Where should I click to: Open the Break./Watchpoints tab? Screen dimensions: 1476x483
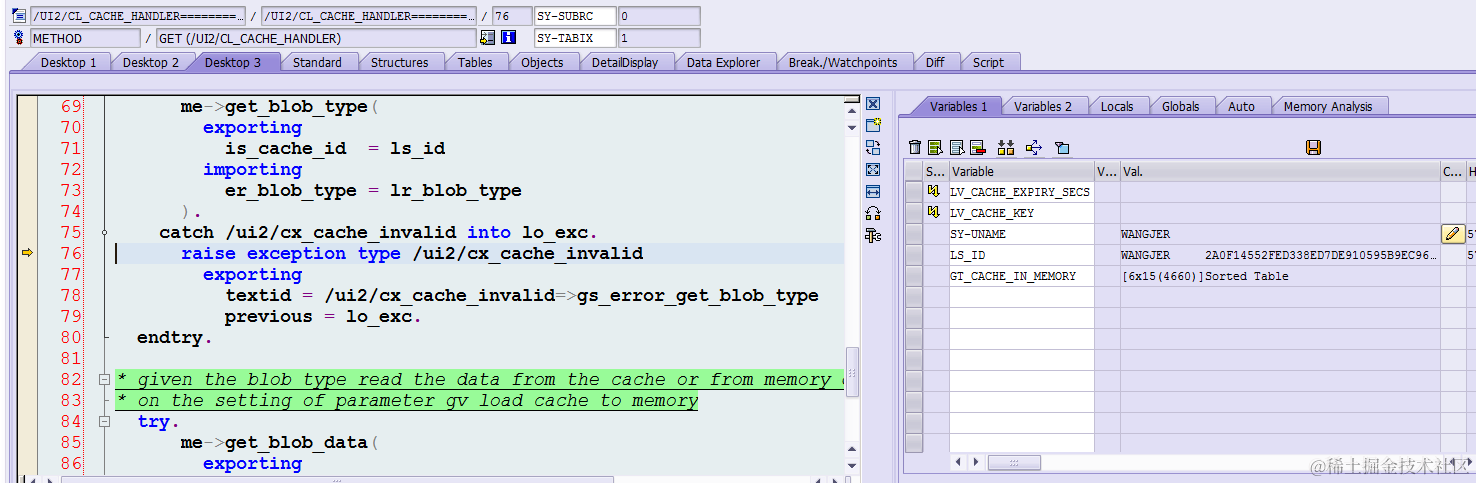tap(843, 62)
